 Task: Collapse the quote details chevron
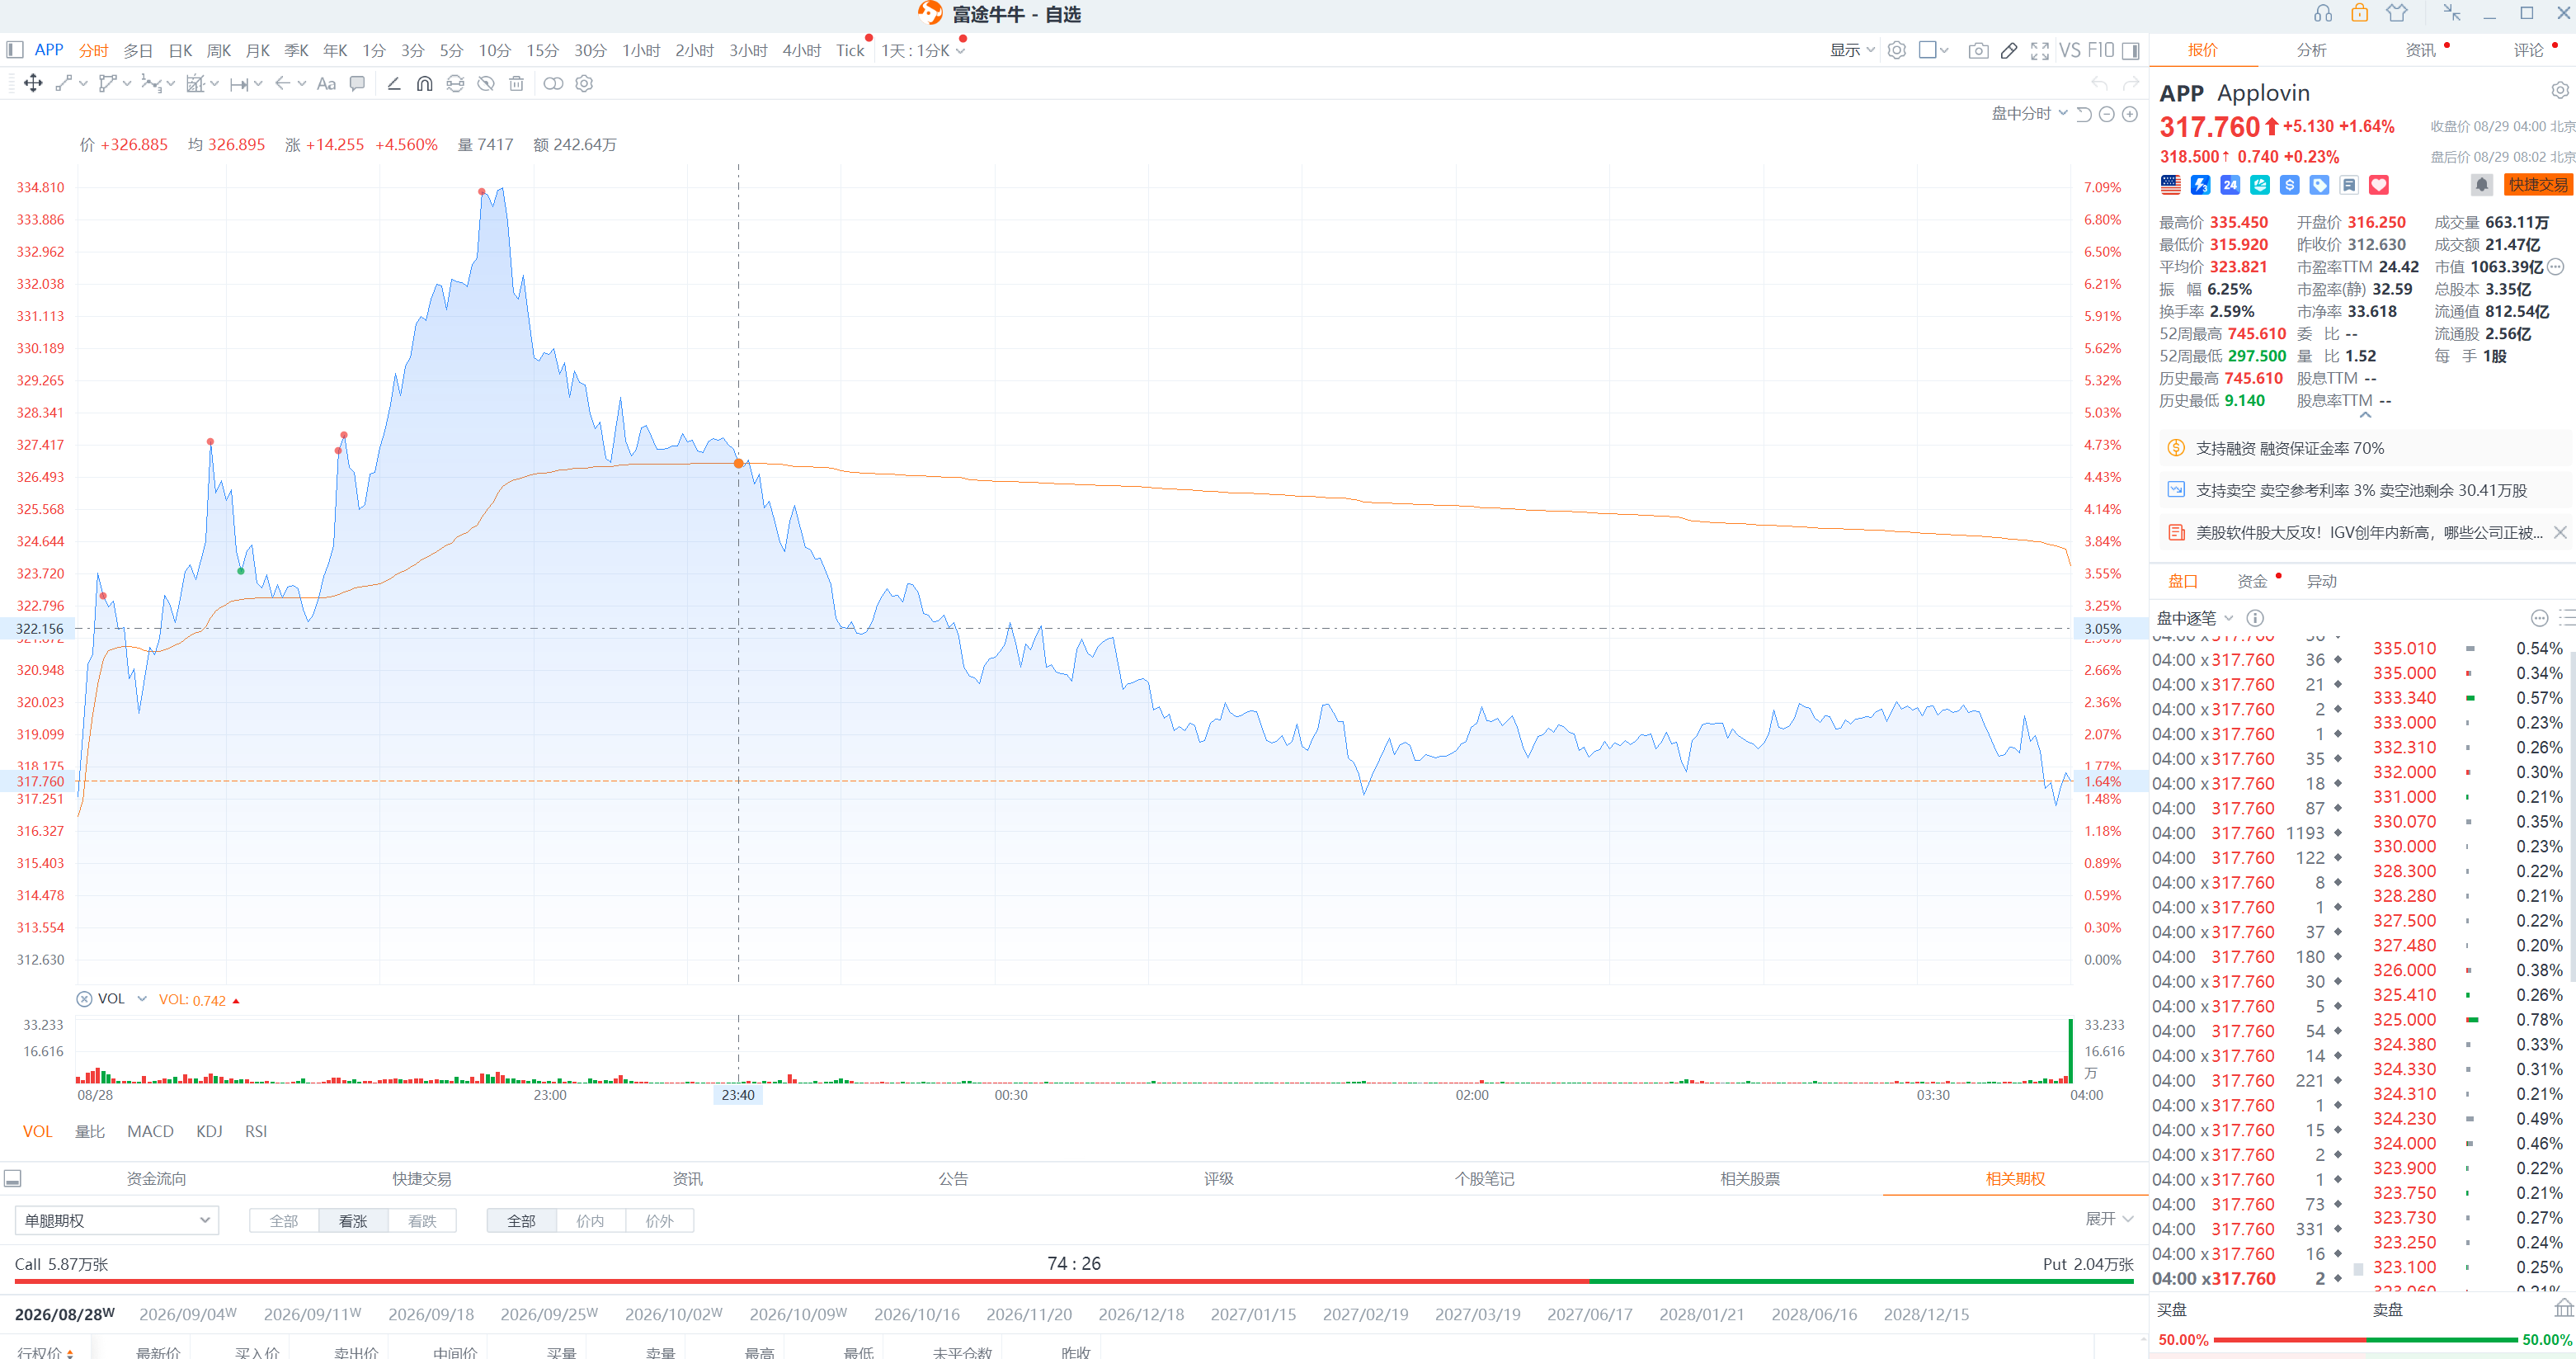(x=2365, y=415)
